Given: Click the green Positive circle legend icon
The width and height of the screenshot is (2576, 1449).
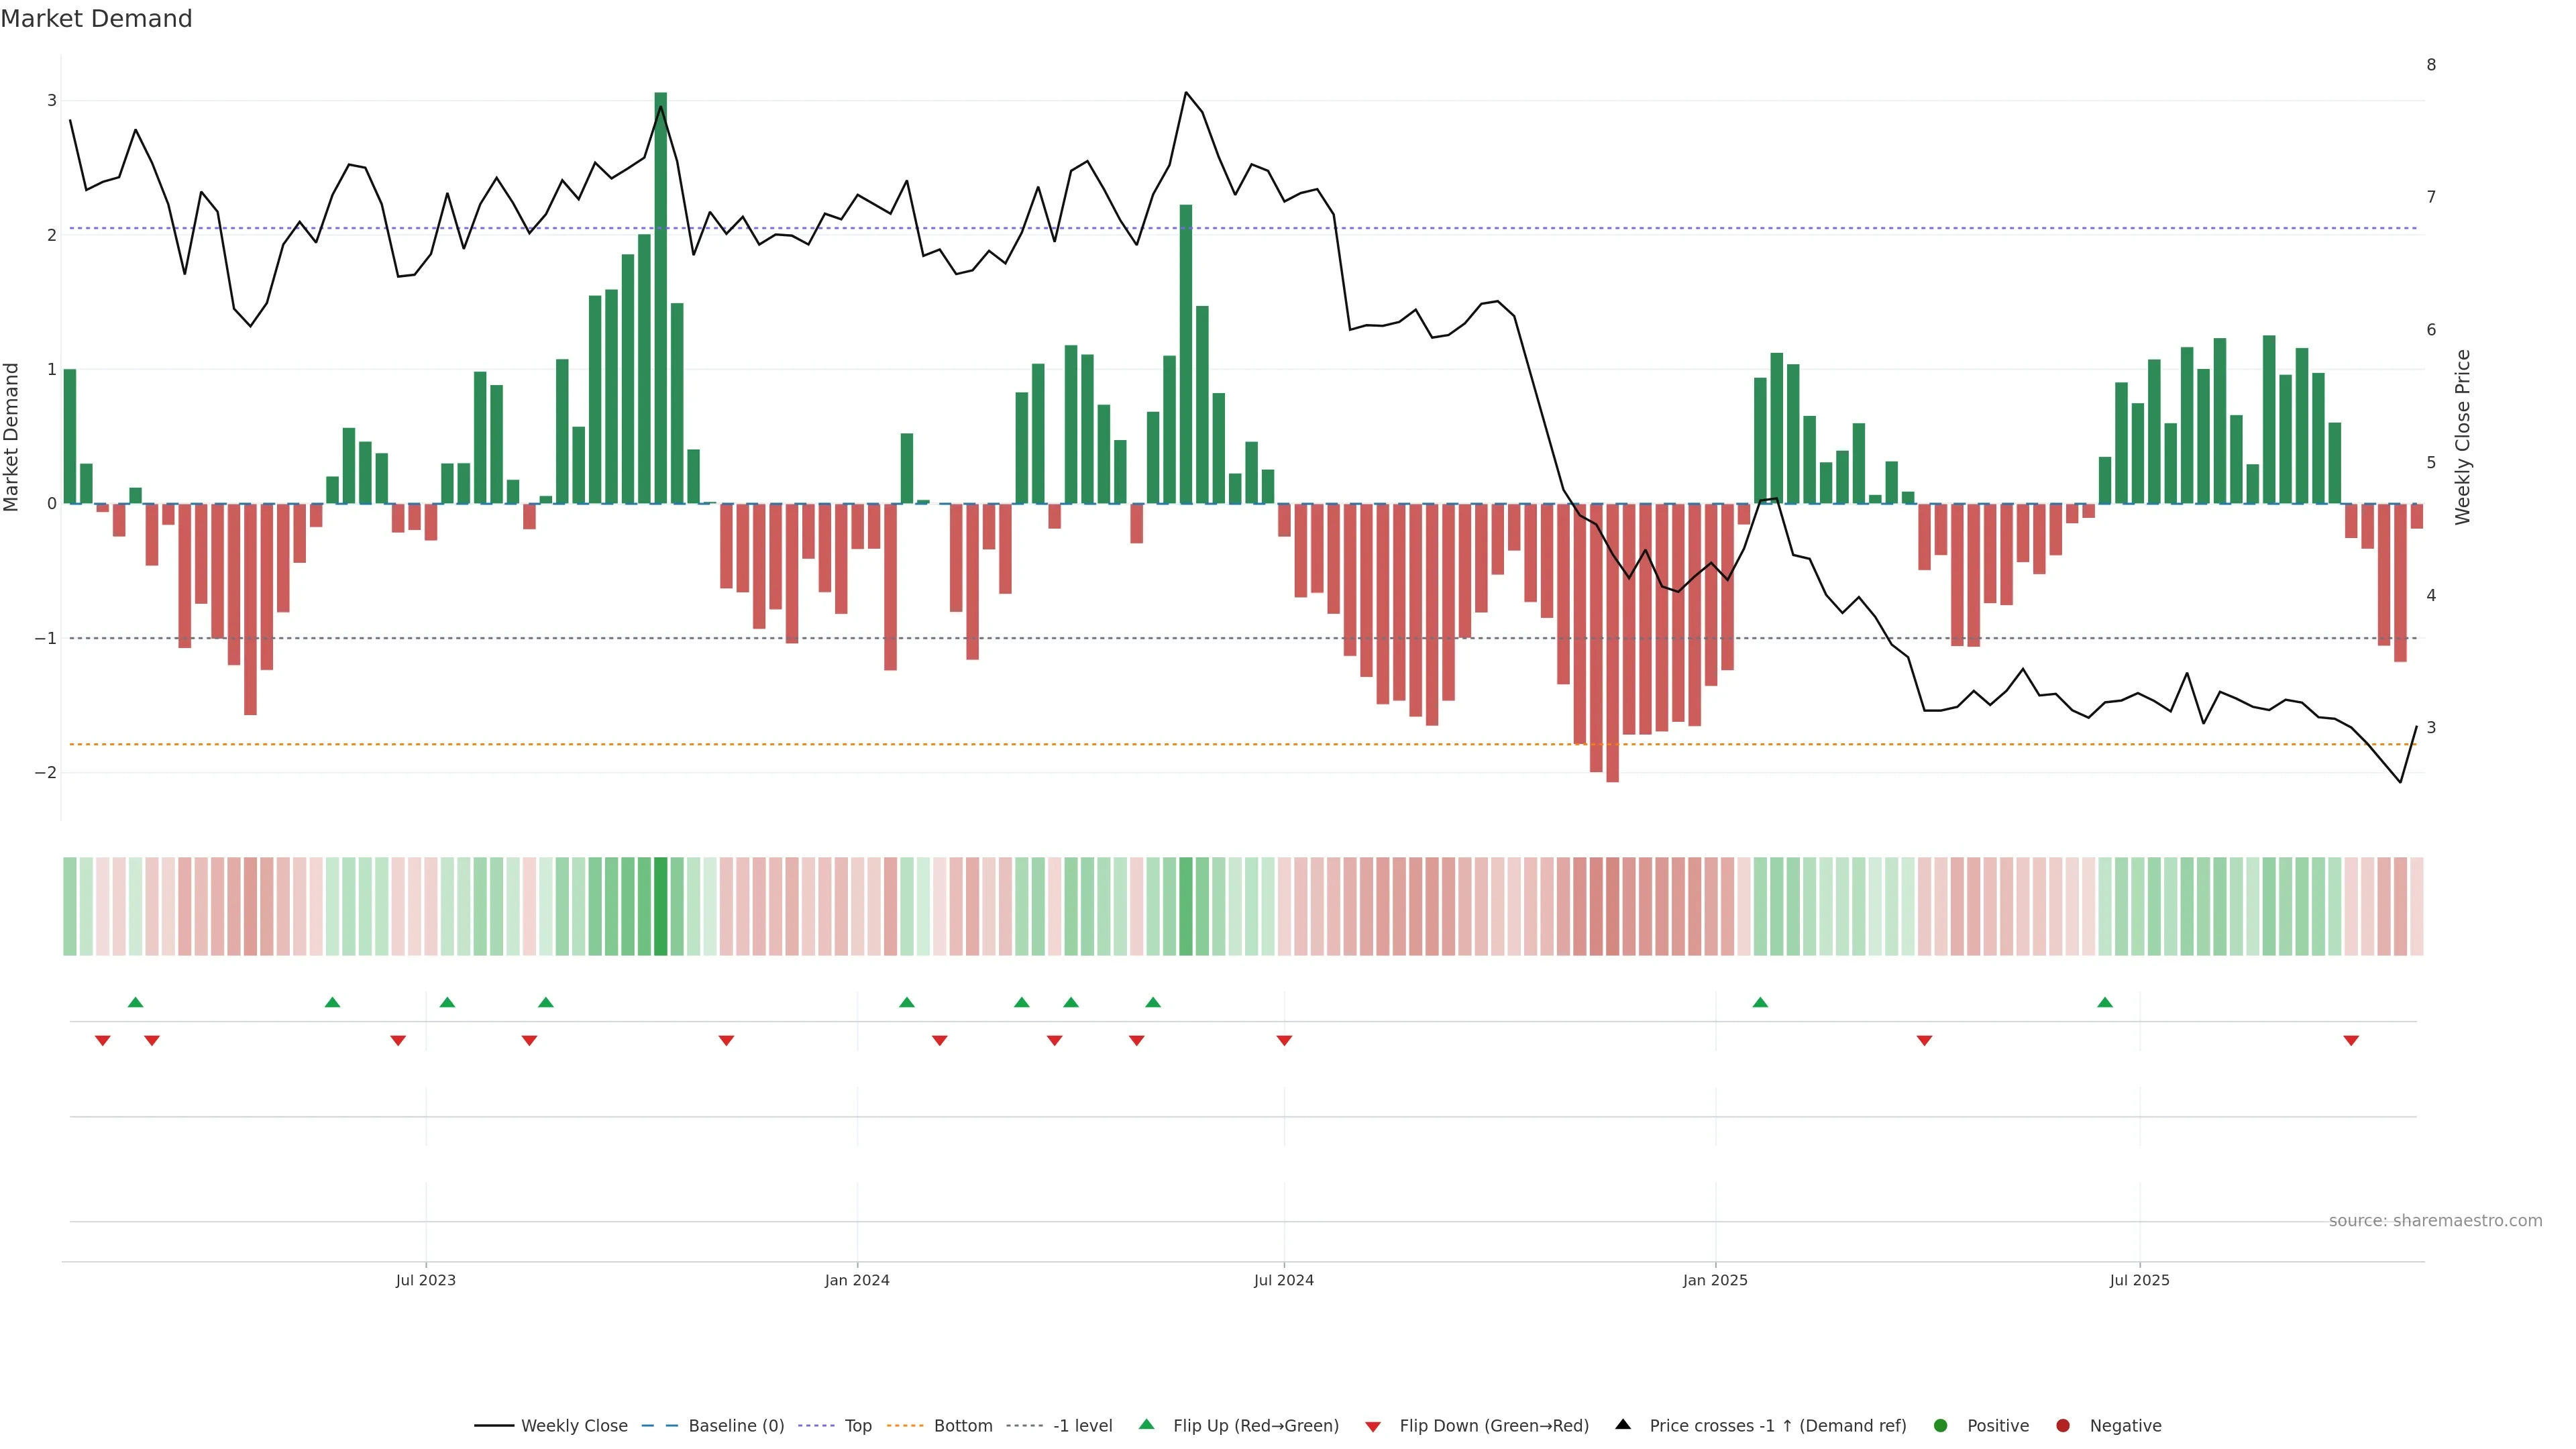Looking at the screenshot, I should coord(1941,1425).
